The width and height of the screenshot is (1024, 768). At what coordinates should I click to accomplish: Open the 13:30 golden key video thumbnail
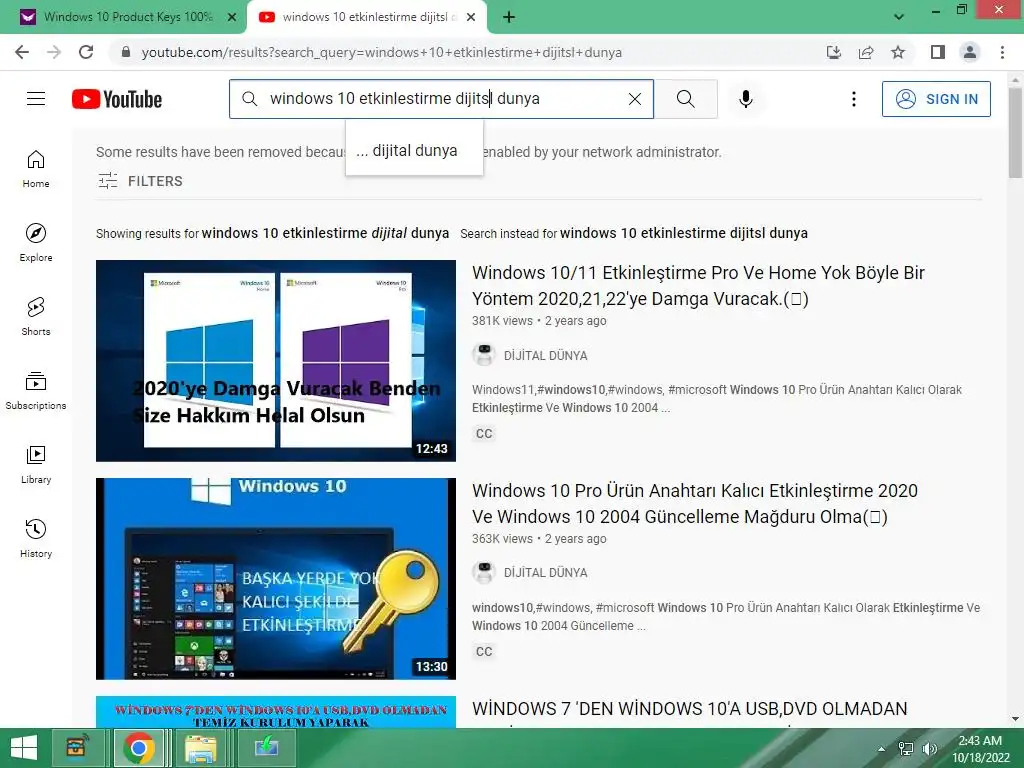[x=276, y=579]
